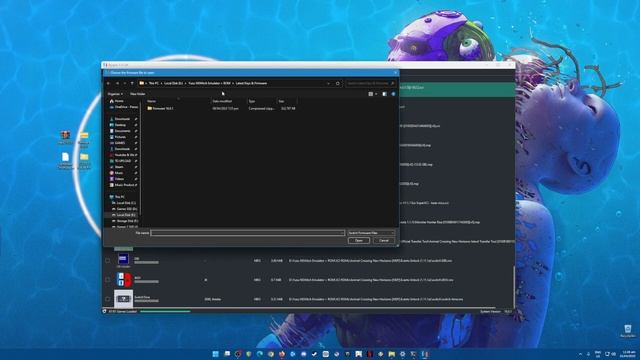Click the Ryujinx status bar refresh icon

104,311
